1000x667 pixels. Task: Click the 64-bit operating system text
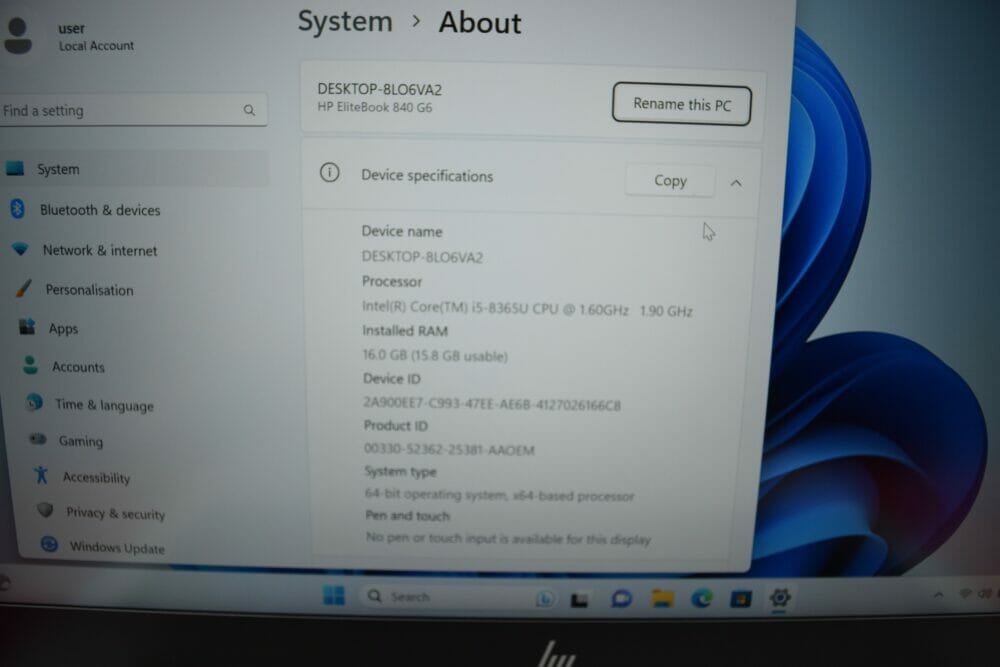499,495
